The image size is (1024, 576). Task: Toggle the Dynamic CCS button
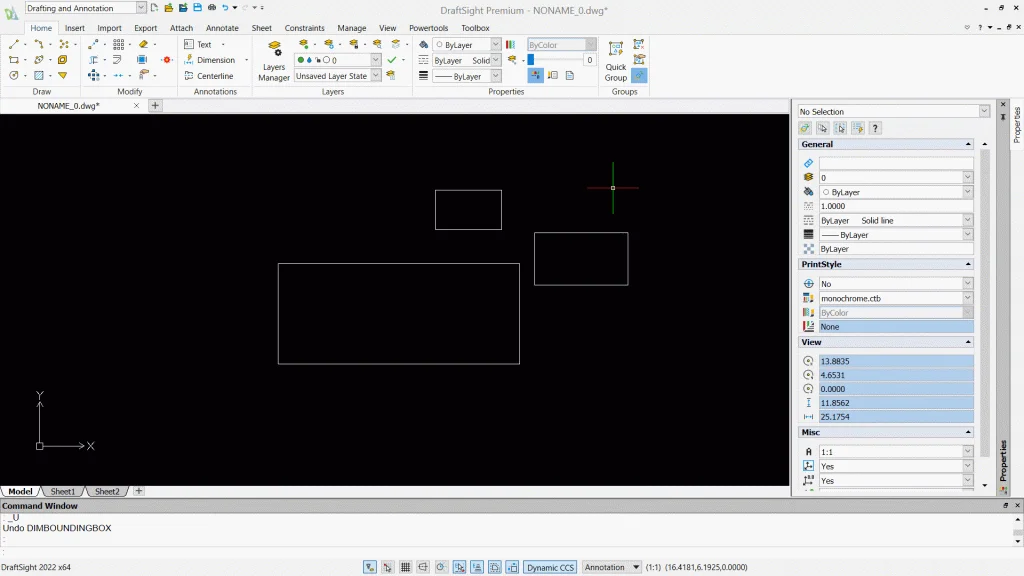551,567
